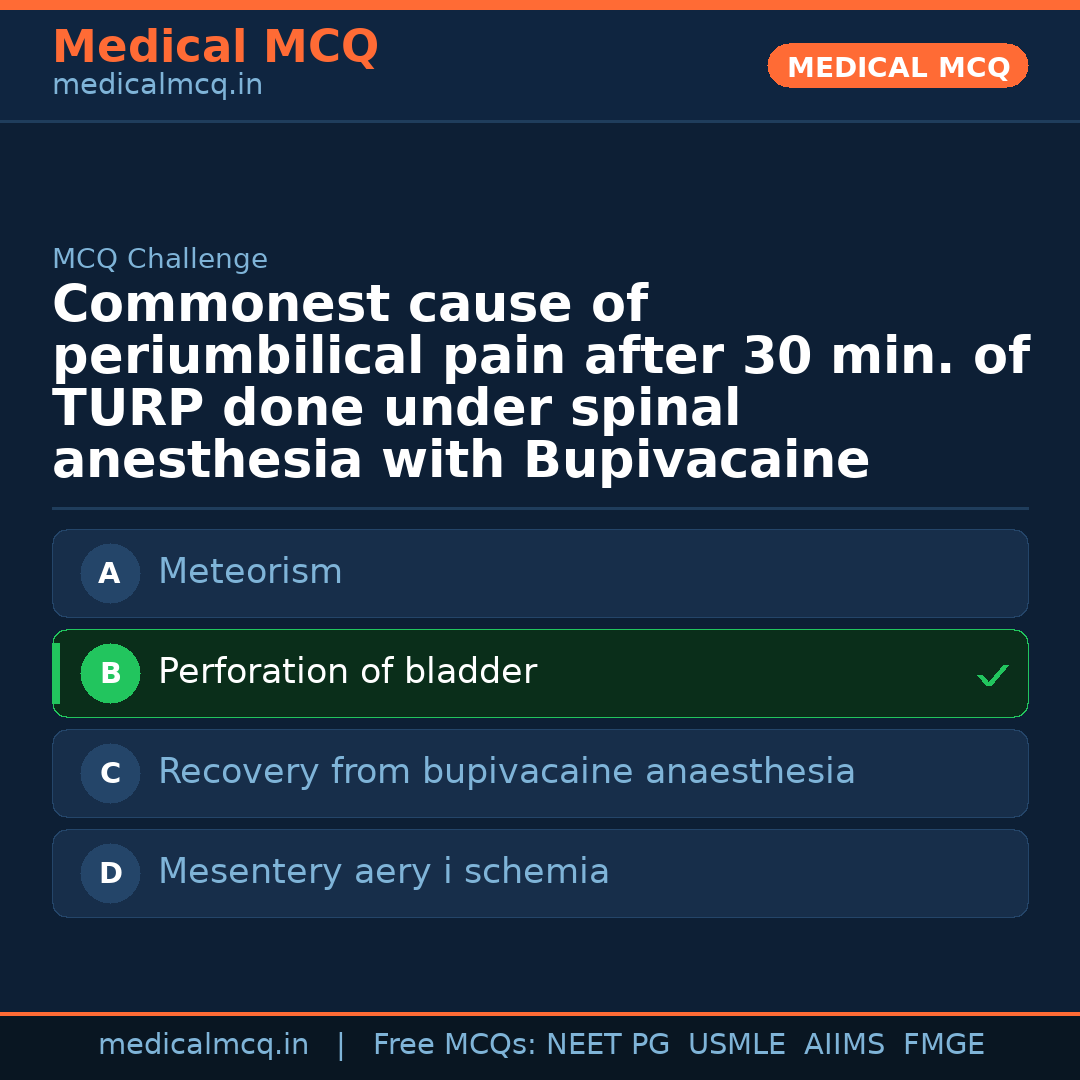1080x1080 pixels.
Task: Click the MCQ Challenge label
Action: (x=160, y=260)
